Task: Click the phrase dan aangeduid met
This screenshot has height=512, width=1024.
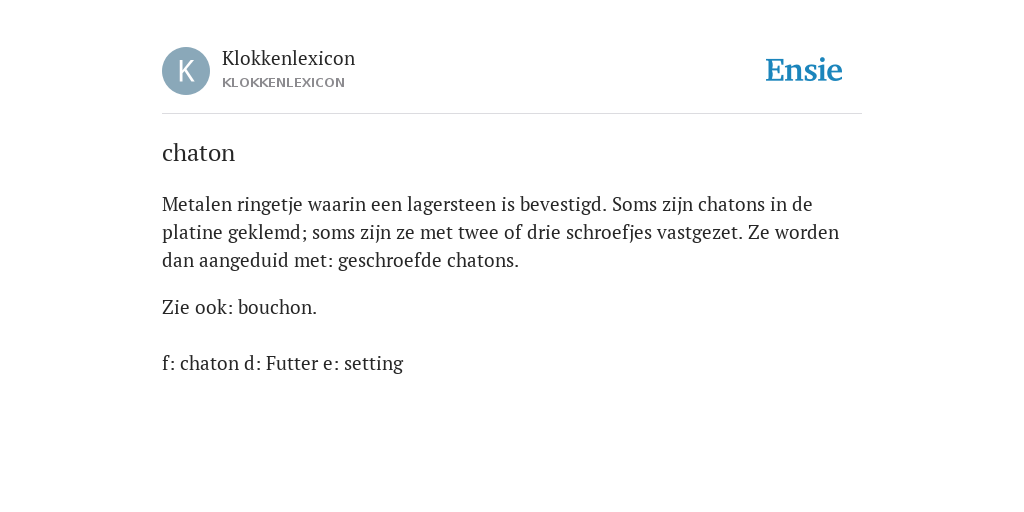Action: (x=248, y=261)
